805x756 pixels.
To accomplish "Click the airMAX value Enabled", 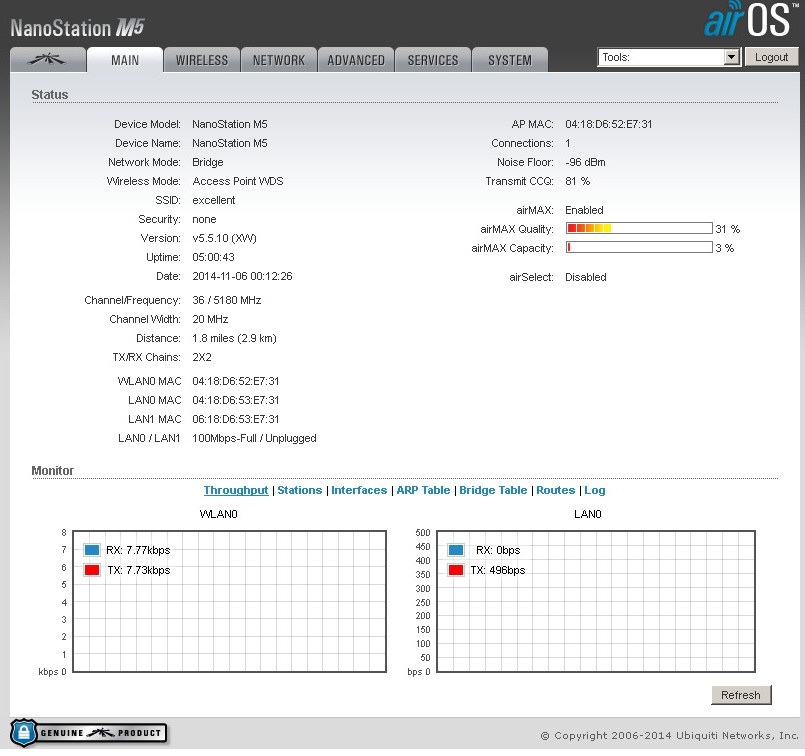I will click(x=584, y=210).
